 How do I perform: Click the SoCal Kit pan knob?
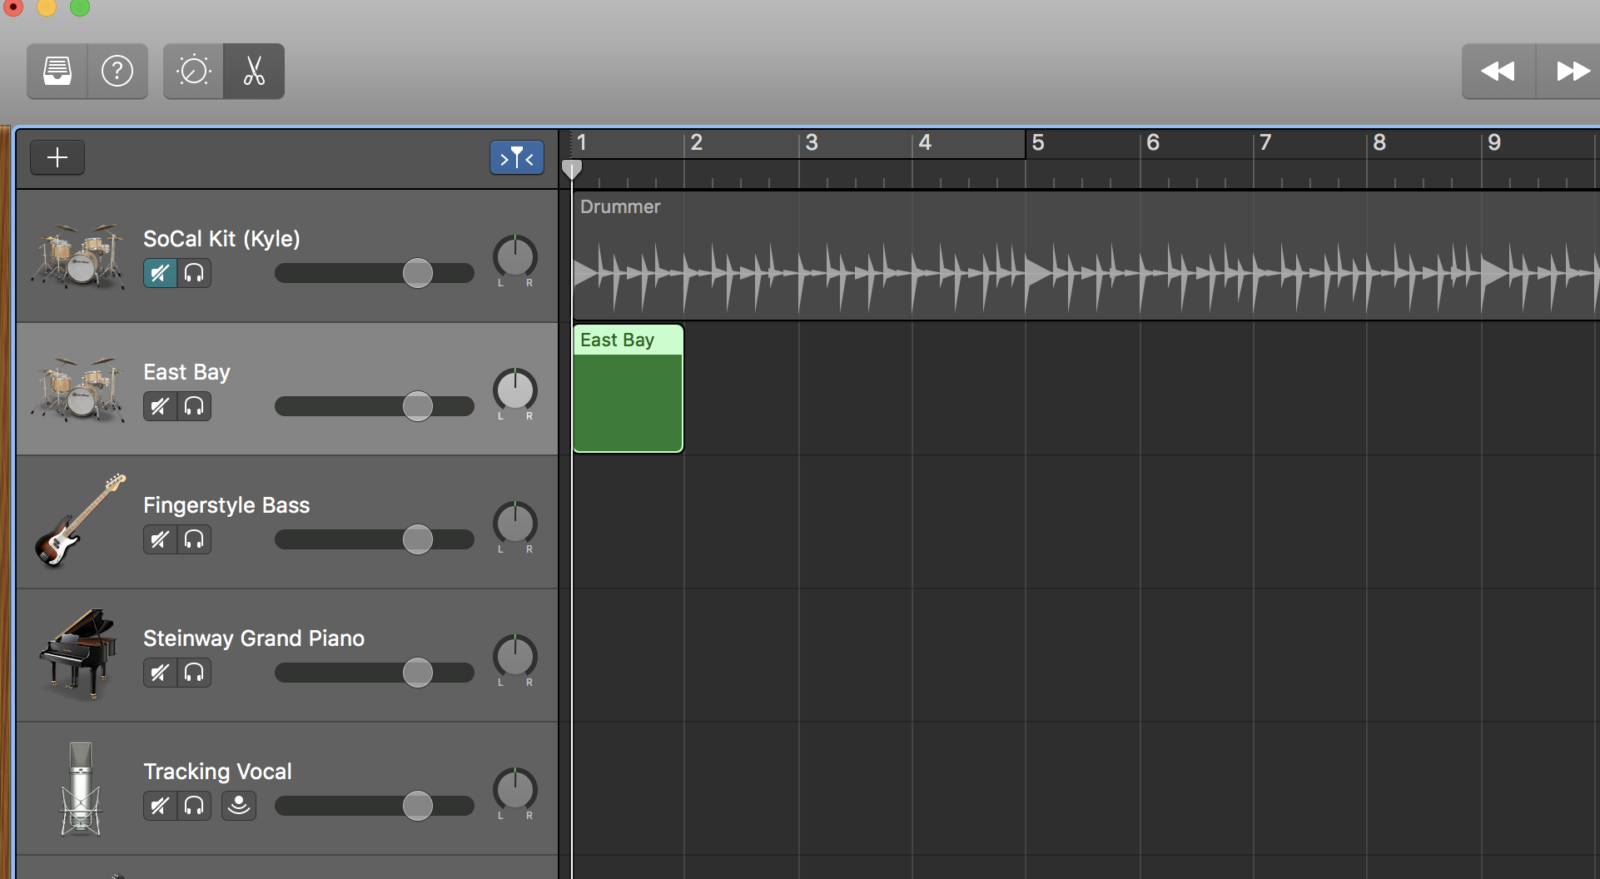[x=515, y=258]
